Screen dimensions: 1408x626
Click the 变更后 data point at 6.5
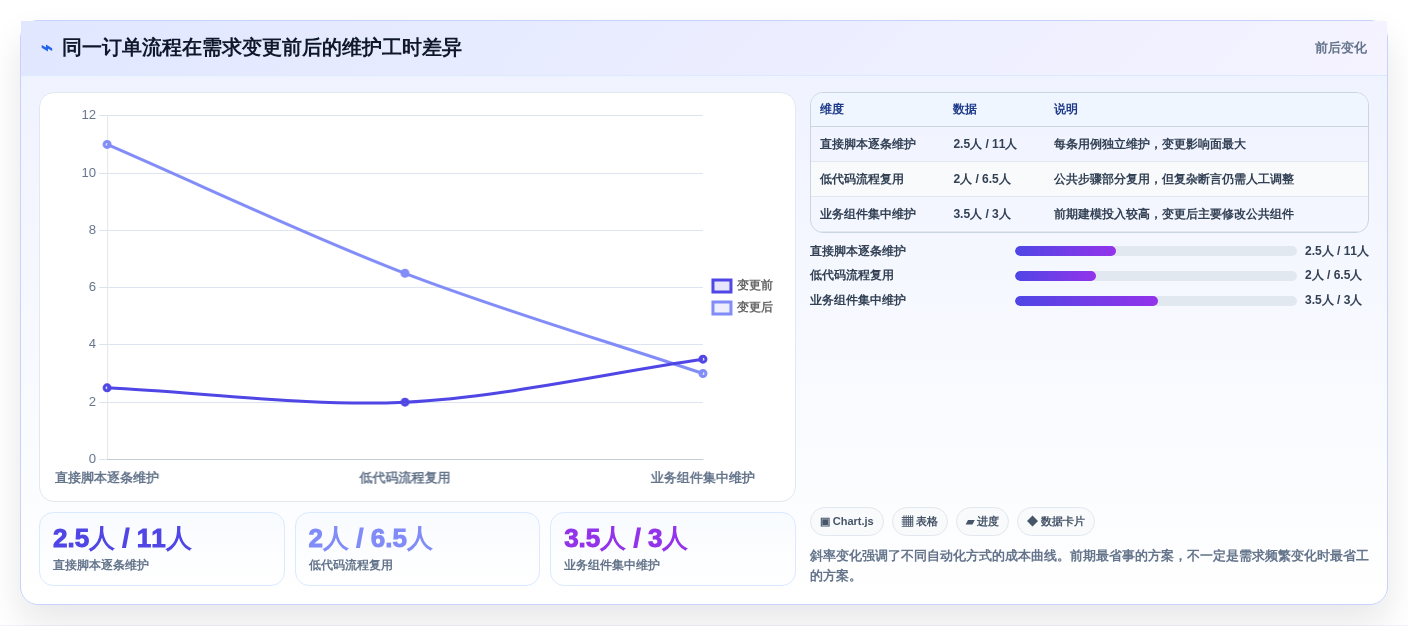click(x=405, y=273)
